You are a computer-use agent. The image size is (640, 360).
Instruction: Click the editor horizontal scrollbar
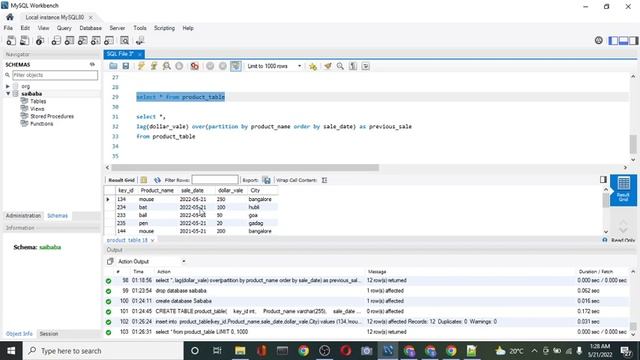[245, 168]
